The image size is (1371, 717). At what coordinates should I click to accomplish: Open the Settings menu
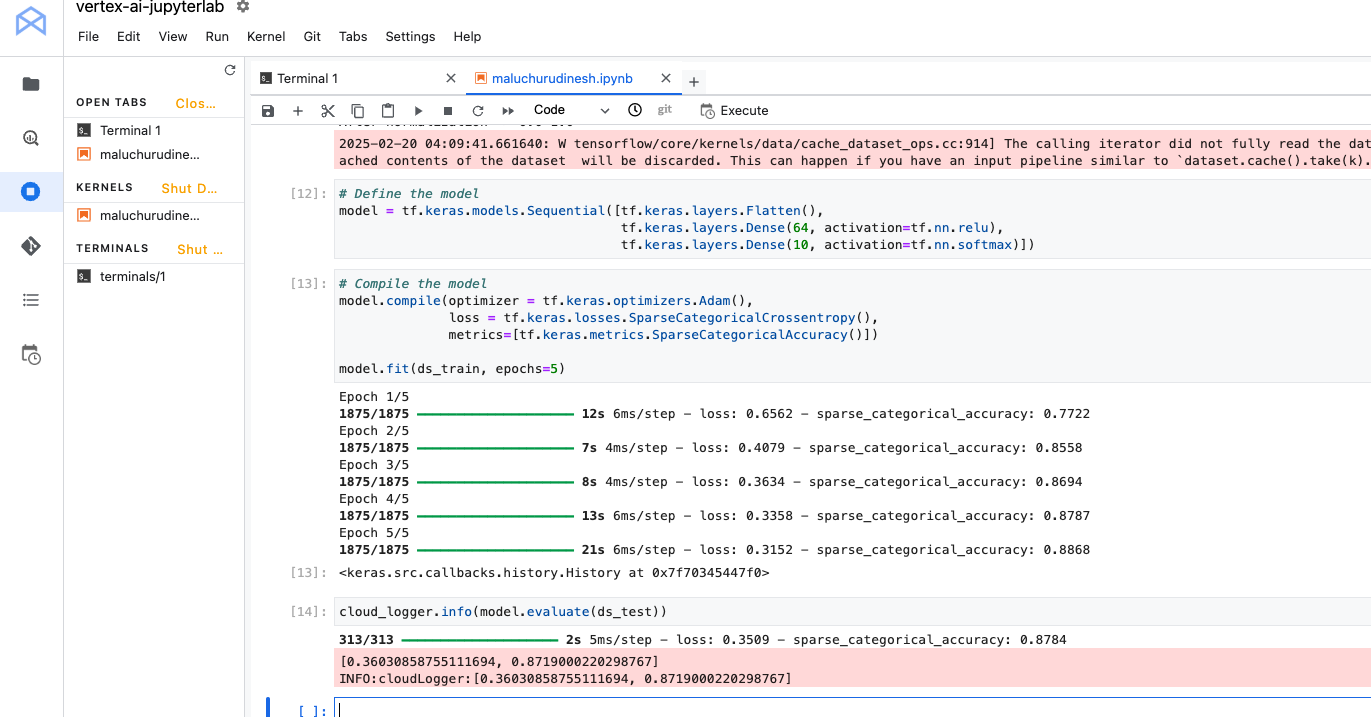410,36
